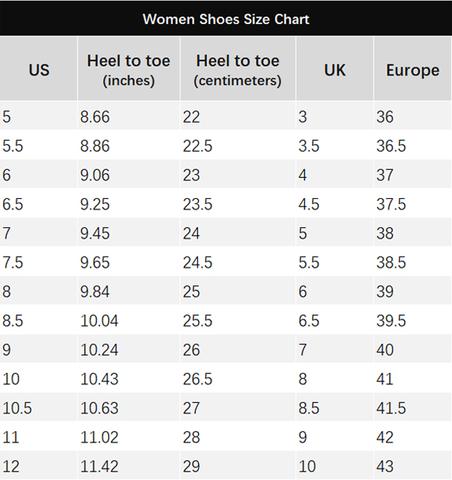This screenshot has height=480, width=452.
Task: Select the 9.06 inches cell
Action: [x=129, y=174]
